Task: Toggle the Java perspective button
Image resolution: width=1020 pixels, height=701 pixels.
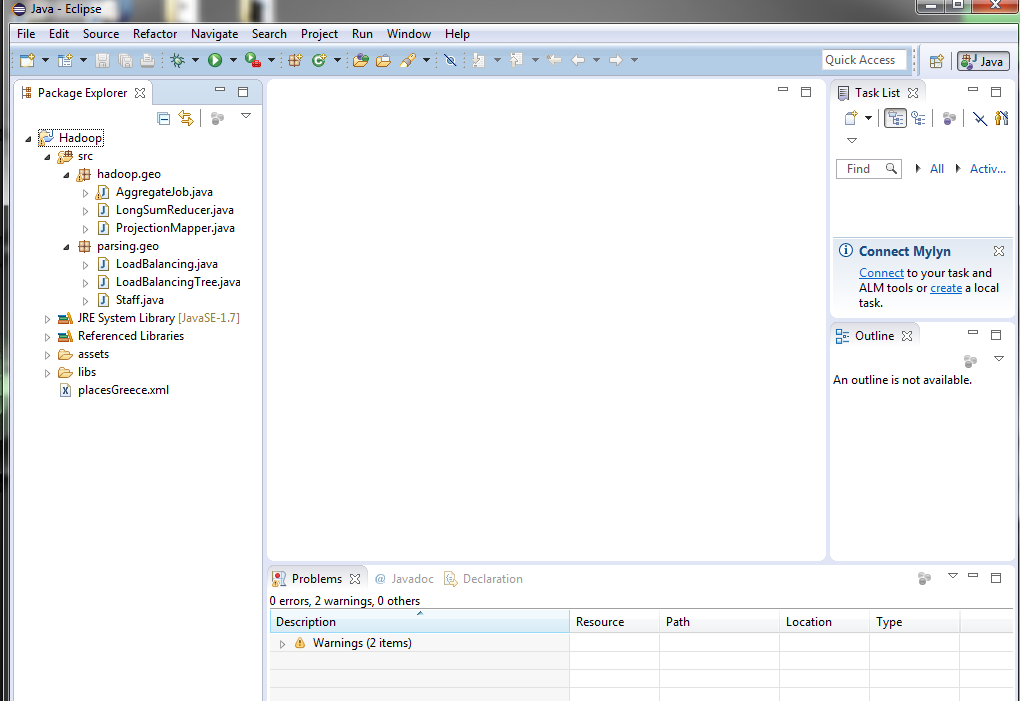Action: coord(983,61)
